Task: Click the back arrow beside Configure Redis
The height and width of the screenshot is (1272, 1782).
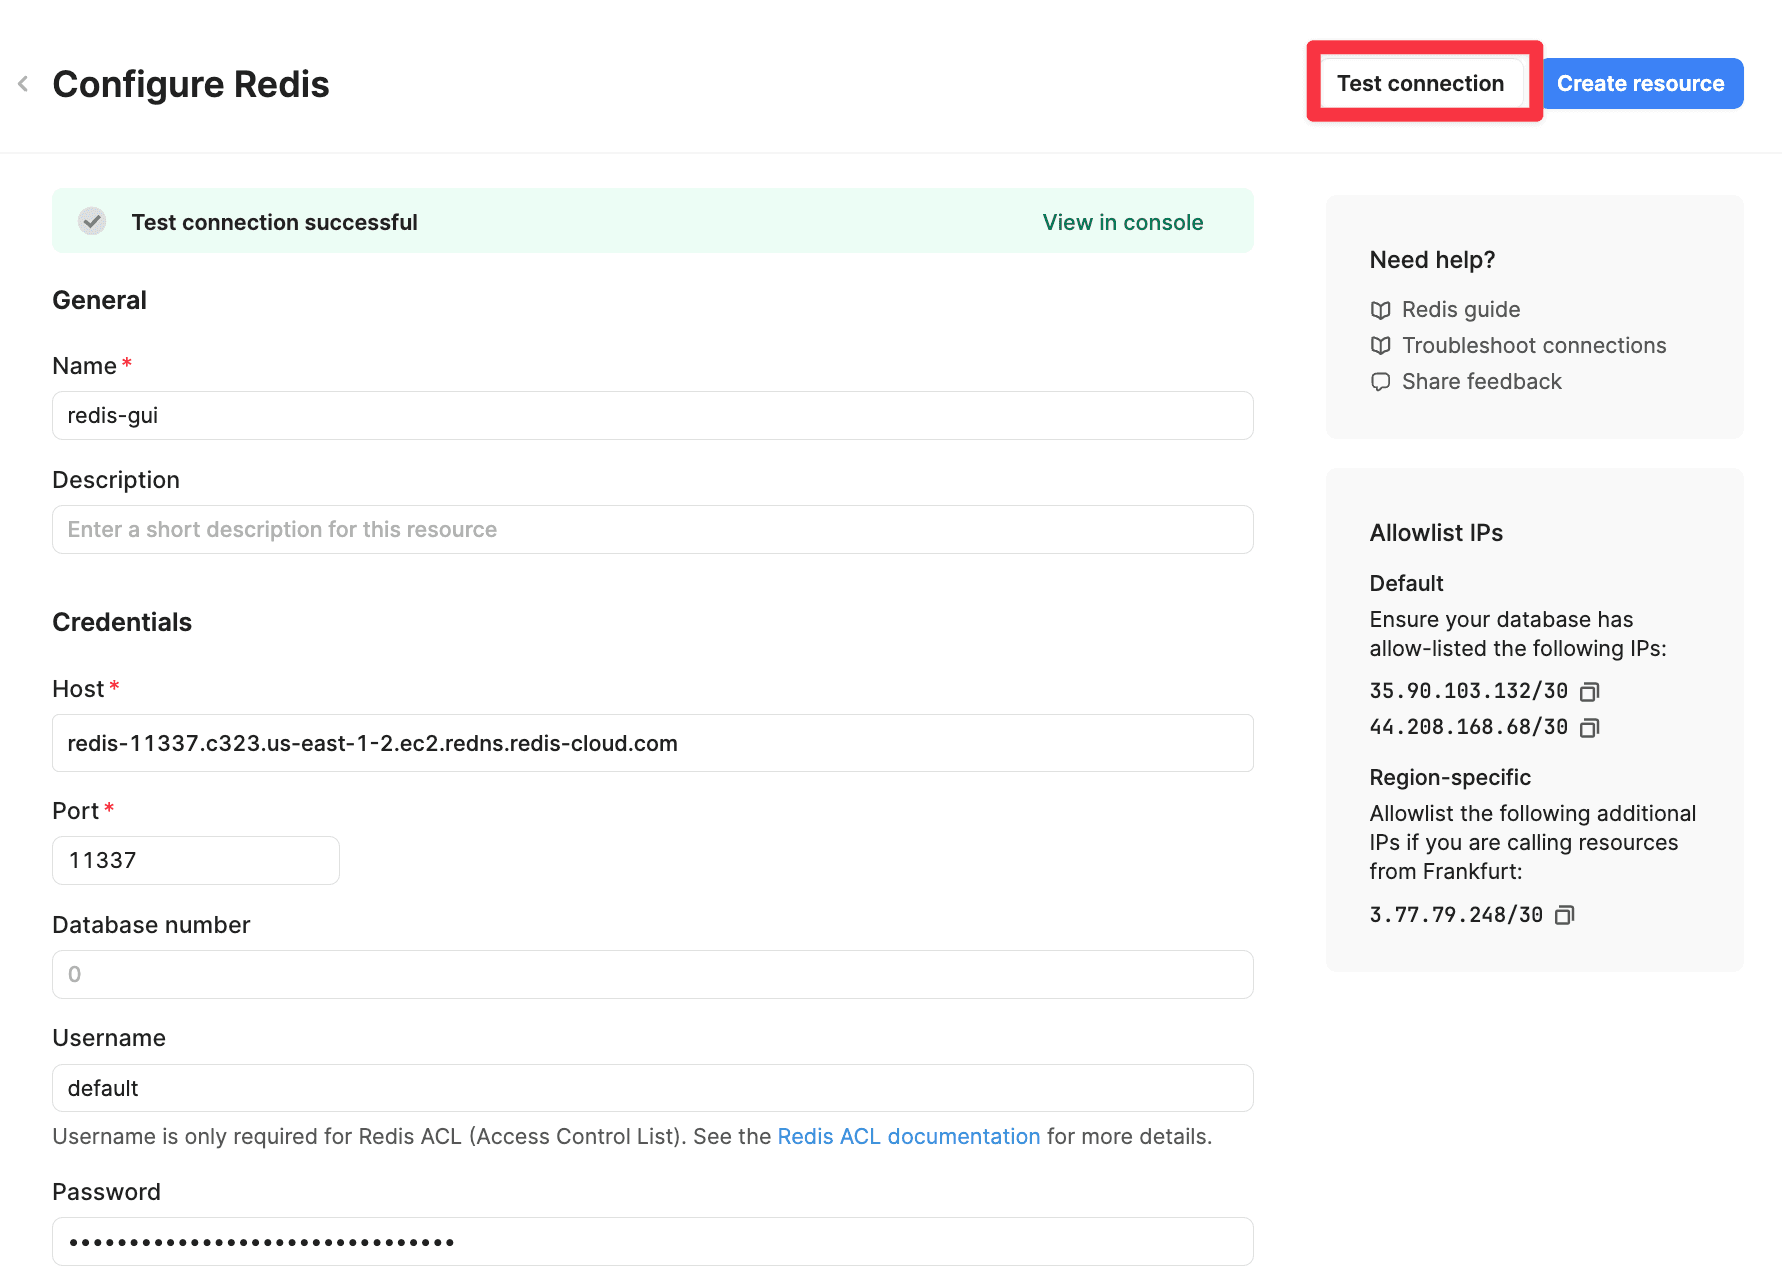Action: (x=23, y=84)
